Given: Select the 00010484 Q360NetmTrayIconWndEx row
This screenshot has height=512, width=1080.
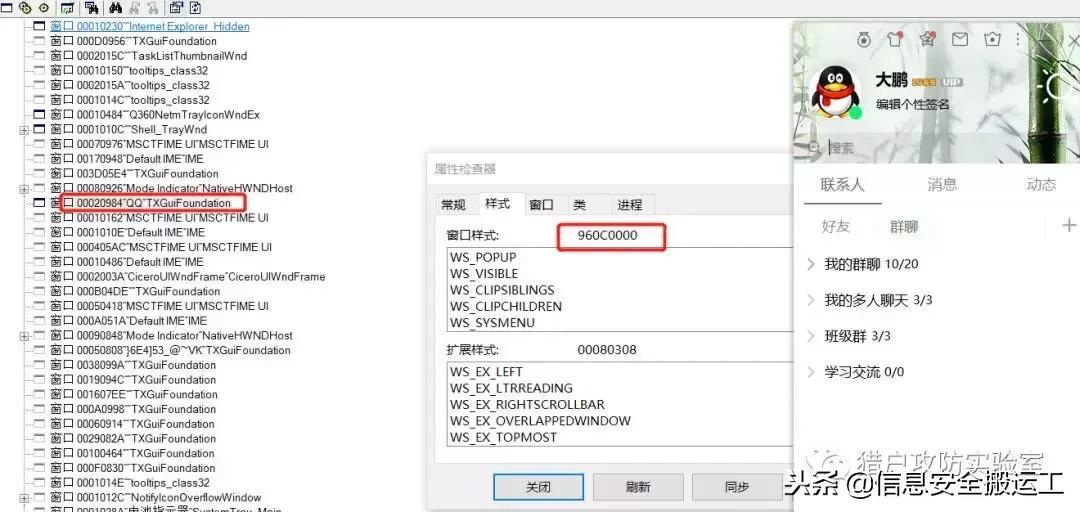Looking at the screenshot, I should pyautogui.click(x=155, y=114).
